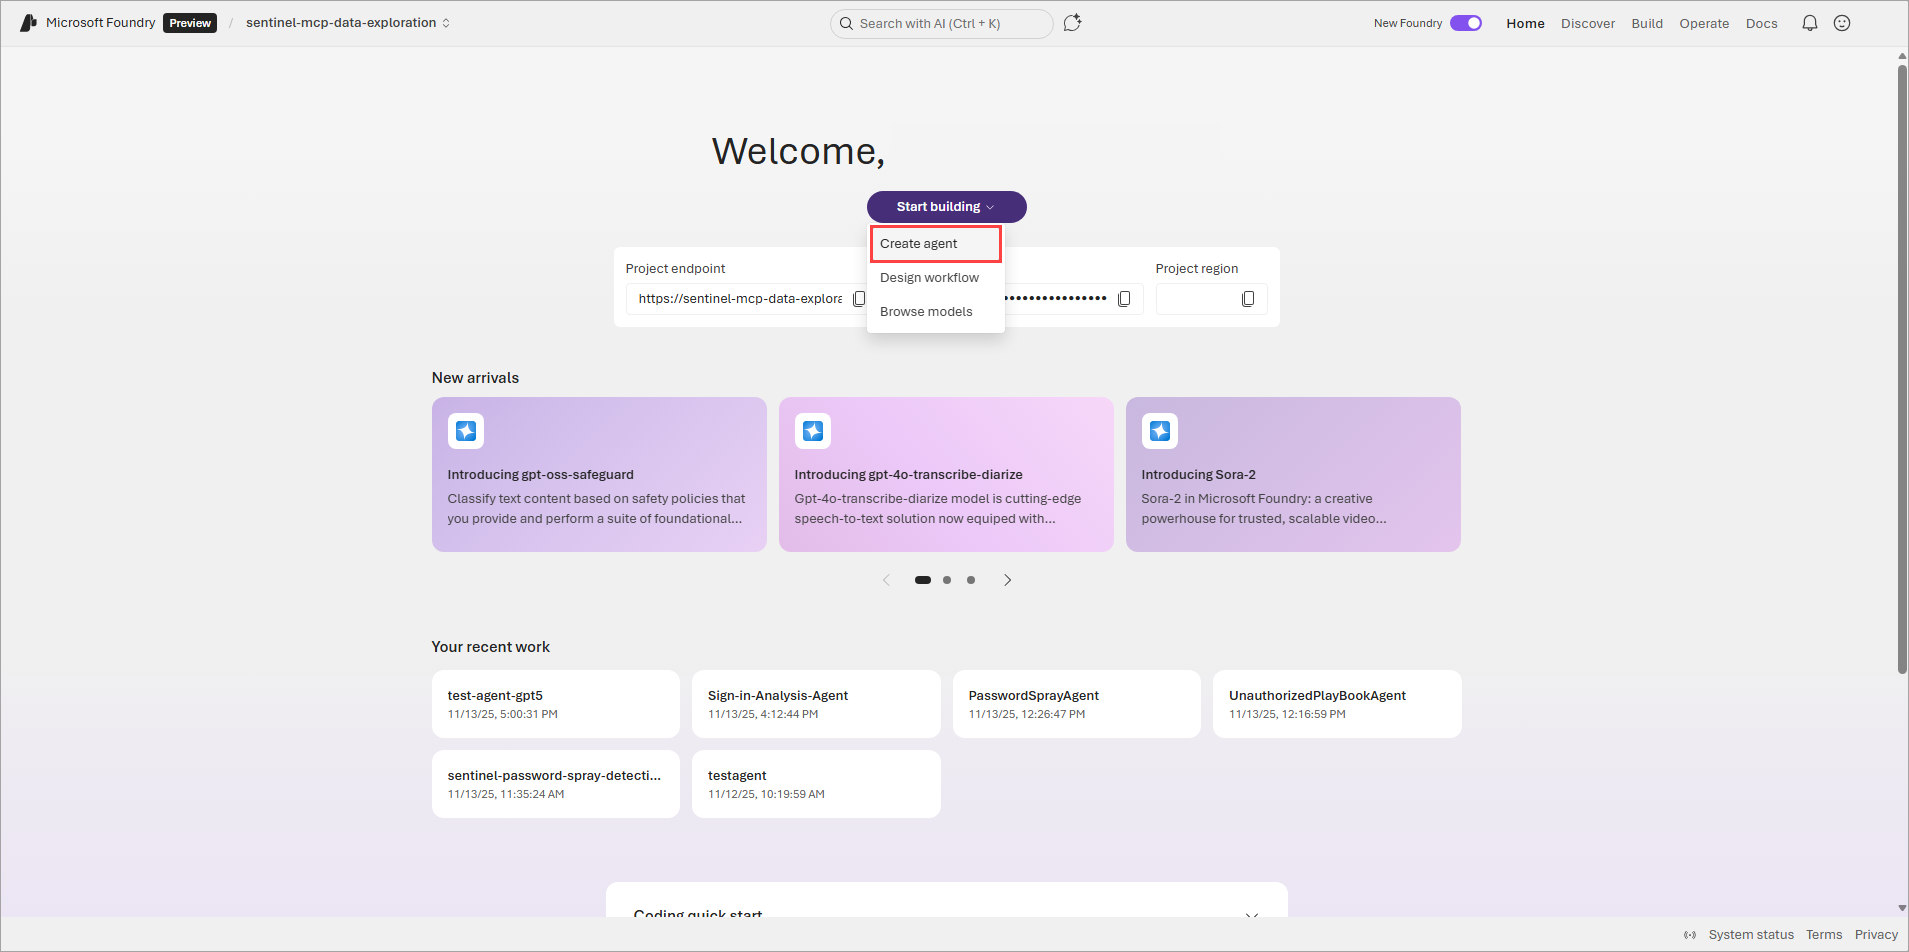Toggle the New Foundry switch
The height and width of the screenshot is (952, 1909).
click(x=1466, y=23)
